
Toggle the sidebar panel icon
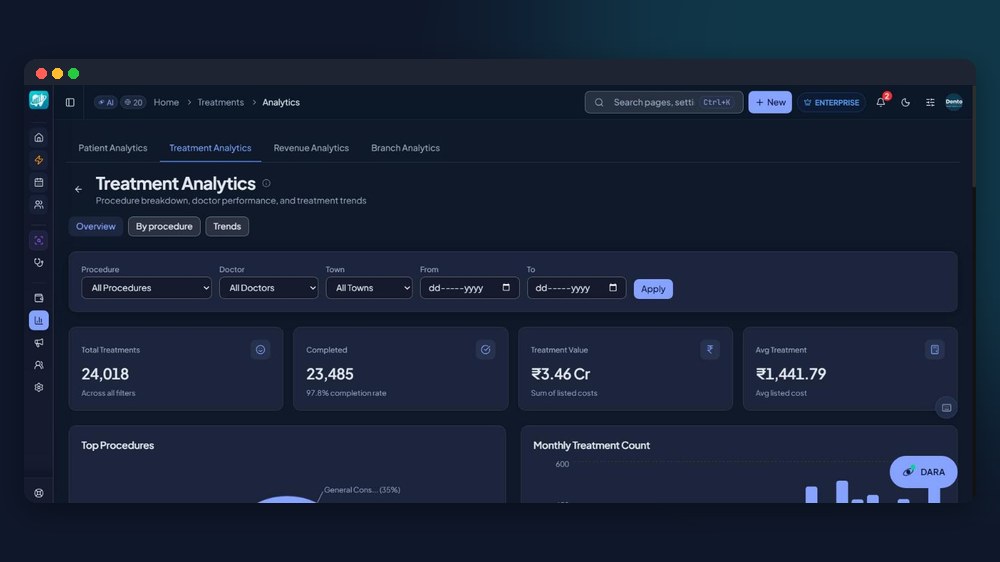[70, 102]
